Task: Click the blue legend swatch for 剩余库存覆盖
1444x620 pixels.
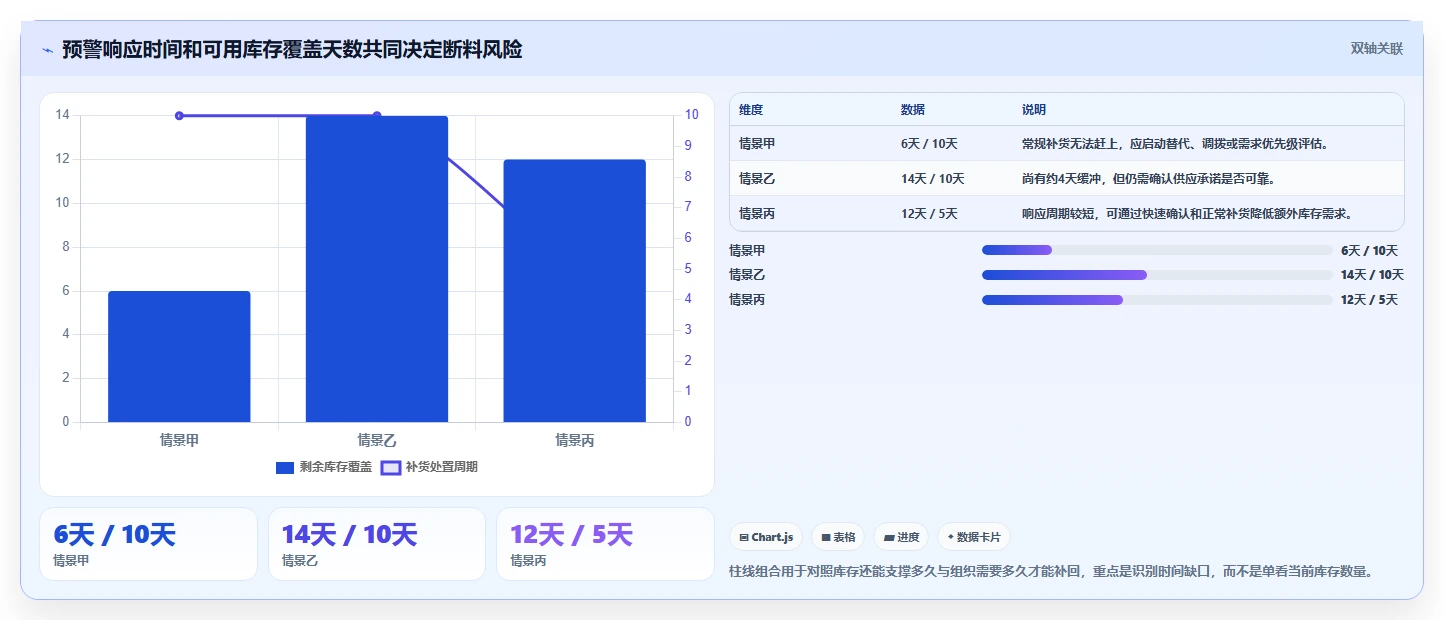Action: coord(285,467)
